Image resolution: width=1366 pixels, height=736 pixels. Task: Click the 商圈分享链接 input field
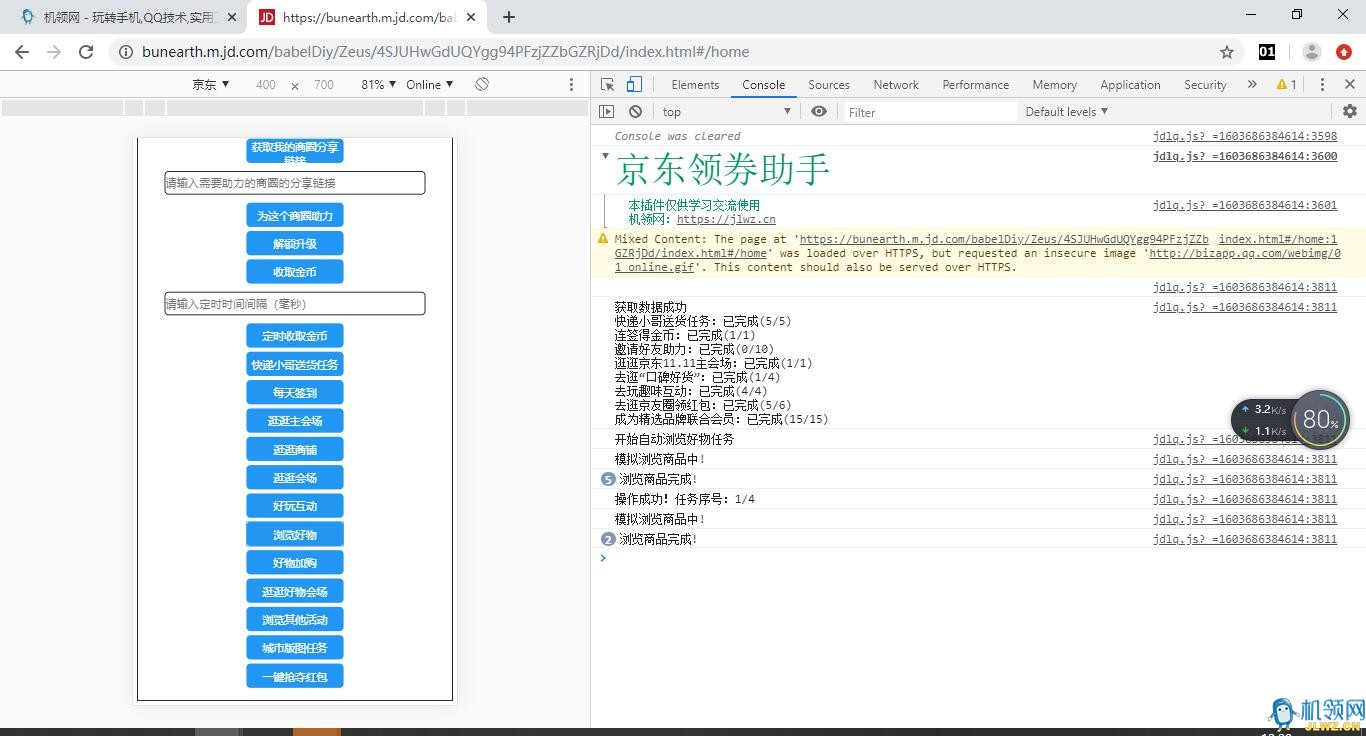295,183
